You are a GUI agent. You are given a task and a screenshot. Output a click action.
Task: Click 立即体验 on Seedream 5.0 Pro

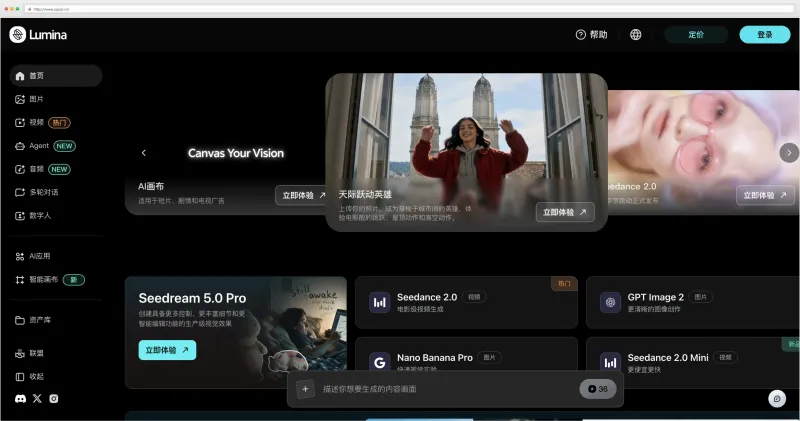click(x=167, y=350)
